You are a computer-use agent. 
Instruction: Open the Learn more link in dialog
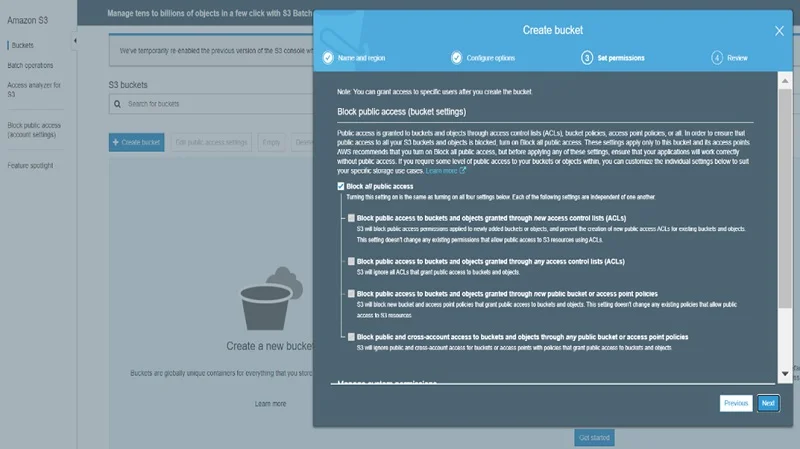441,171
